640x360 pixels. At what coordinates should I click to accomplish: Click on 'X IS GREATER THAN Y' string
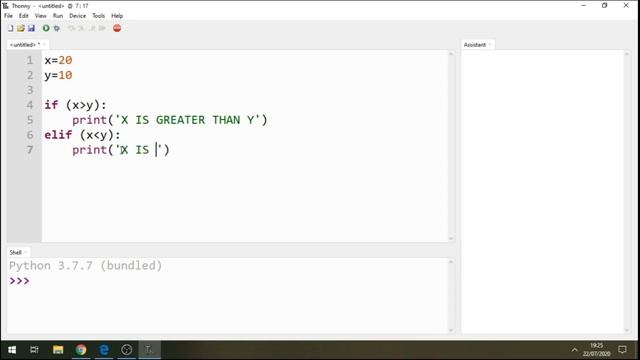click(x=188, y=120)
